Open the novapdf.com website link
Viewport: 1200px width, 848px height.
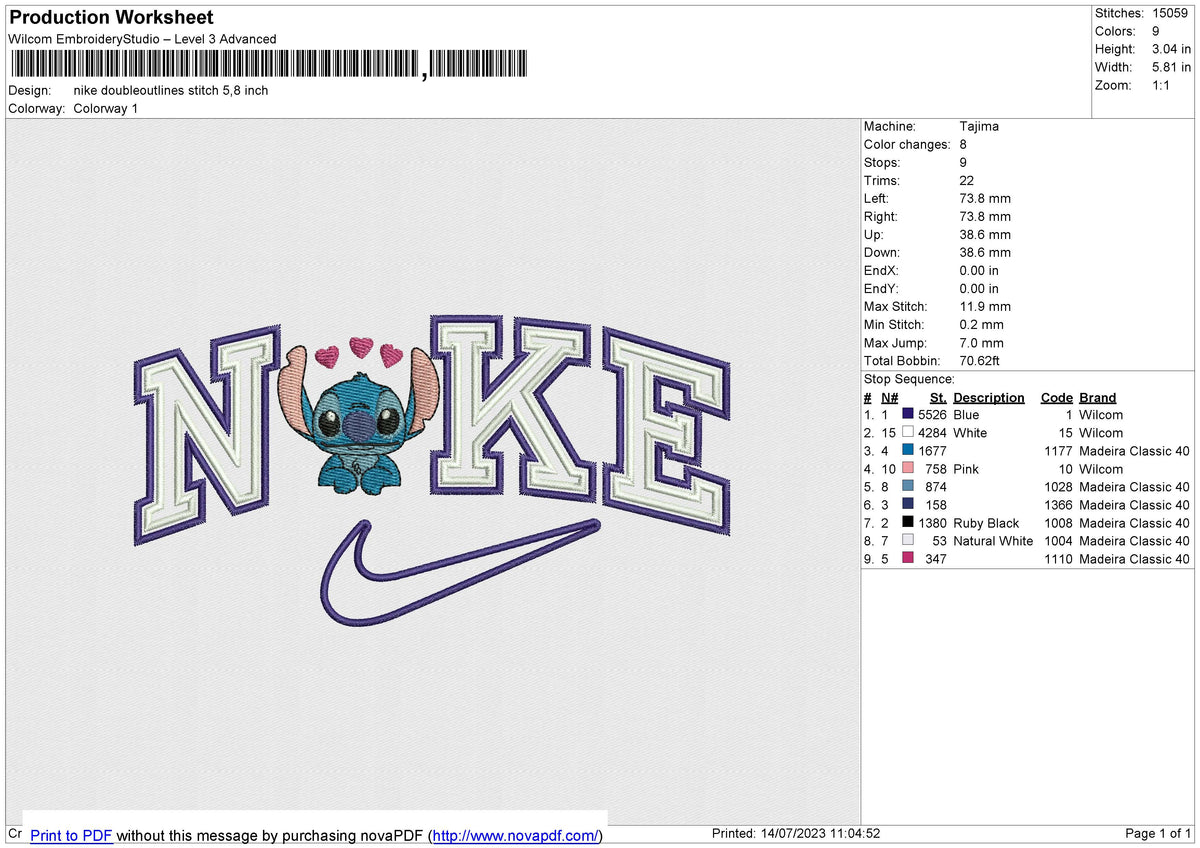tap(517, 835)
